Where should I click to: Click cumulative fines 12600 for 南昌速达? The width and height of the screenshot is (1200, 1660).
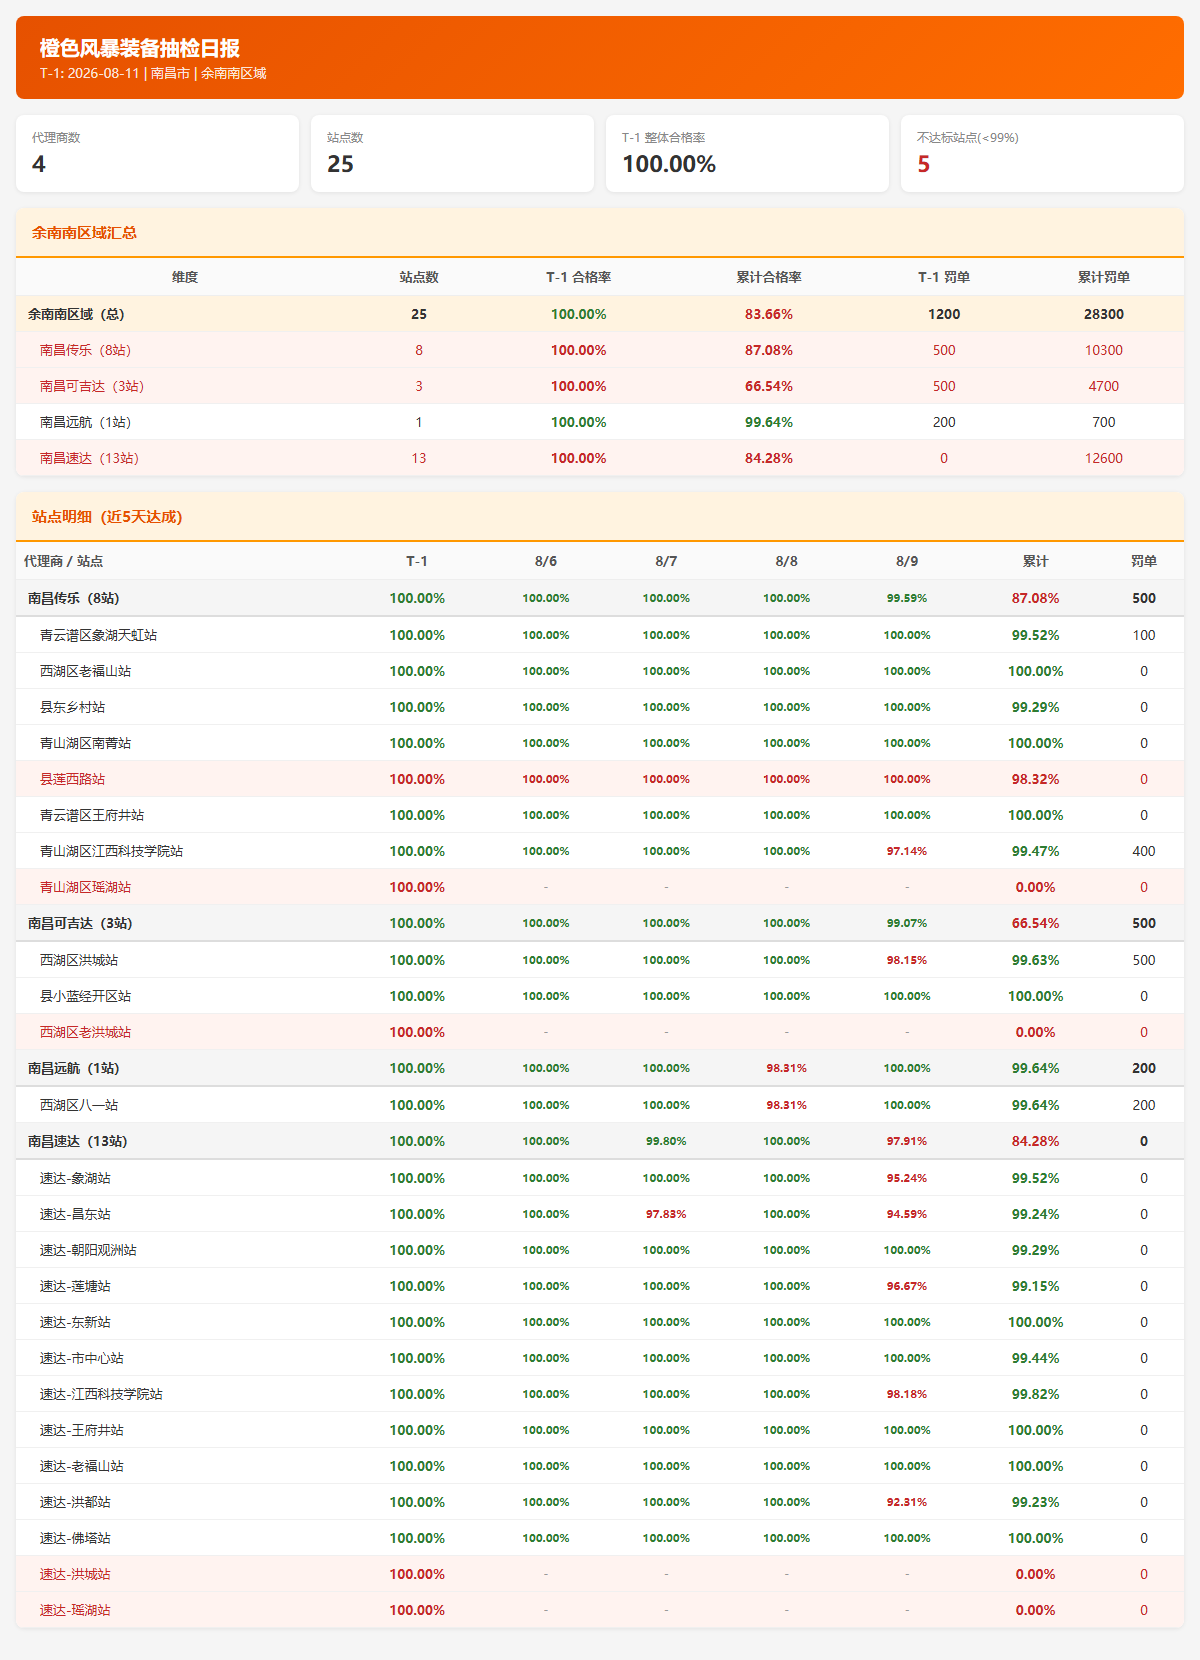(x=1104, y=458)
